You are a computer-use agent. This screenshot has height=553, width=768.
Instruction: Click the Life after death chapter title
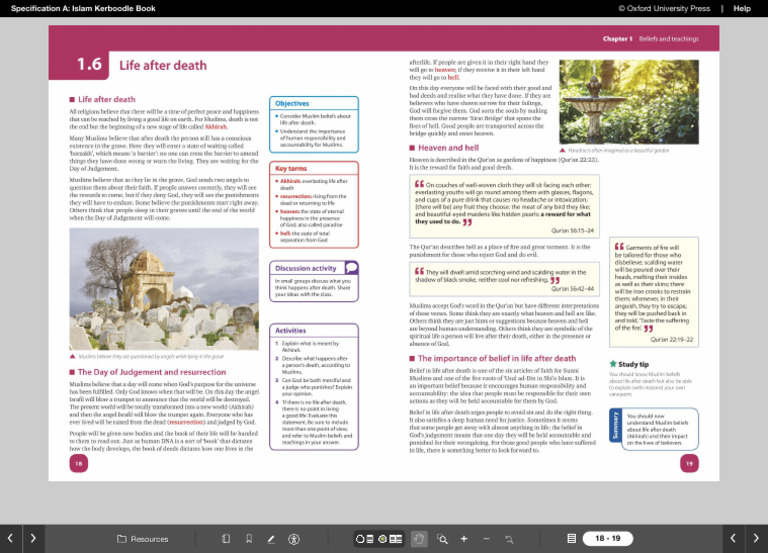click(x=163, y=65)
